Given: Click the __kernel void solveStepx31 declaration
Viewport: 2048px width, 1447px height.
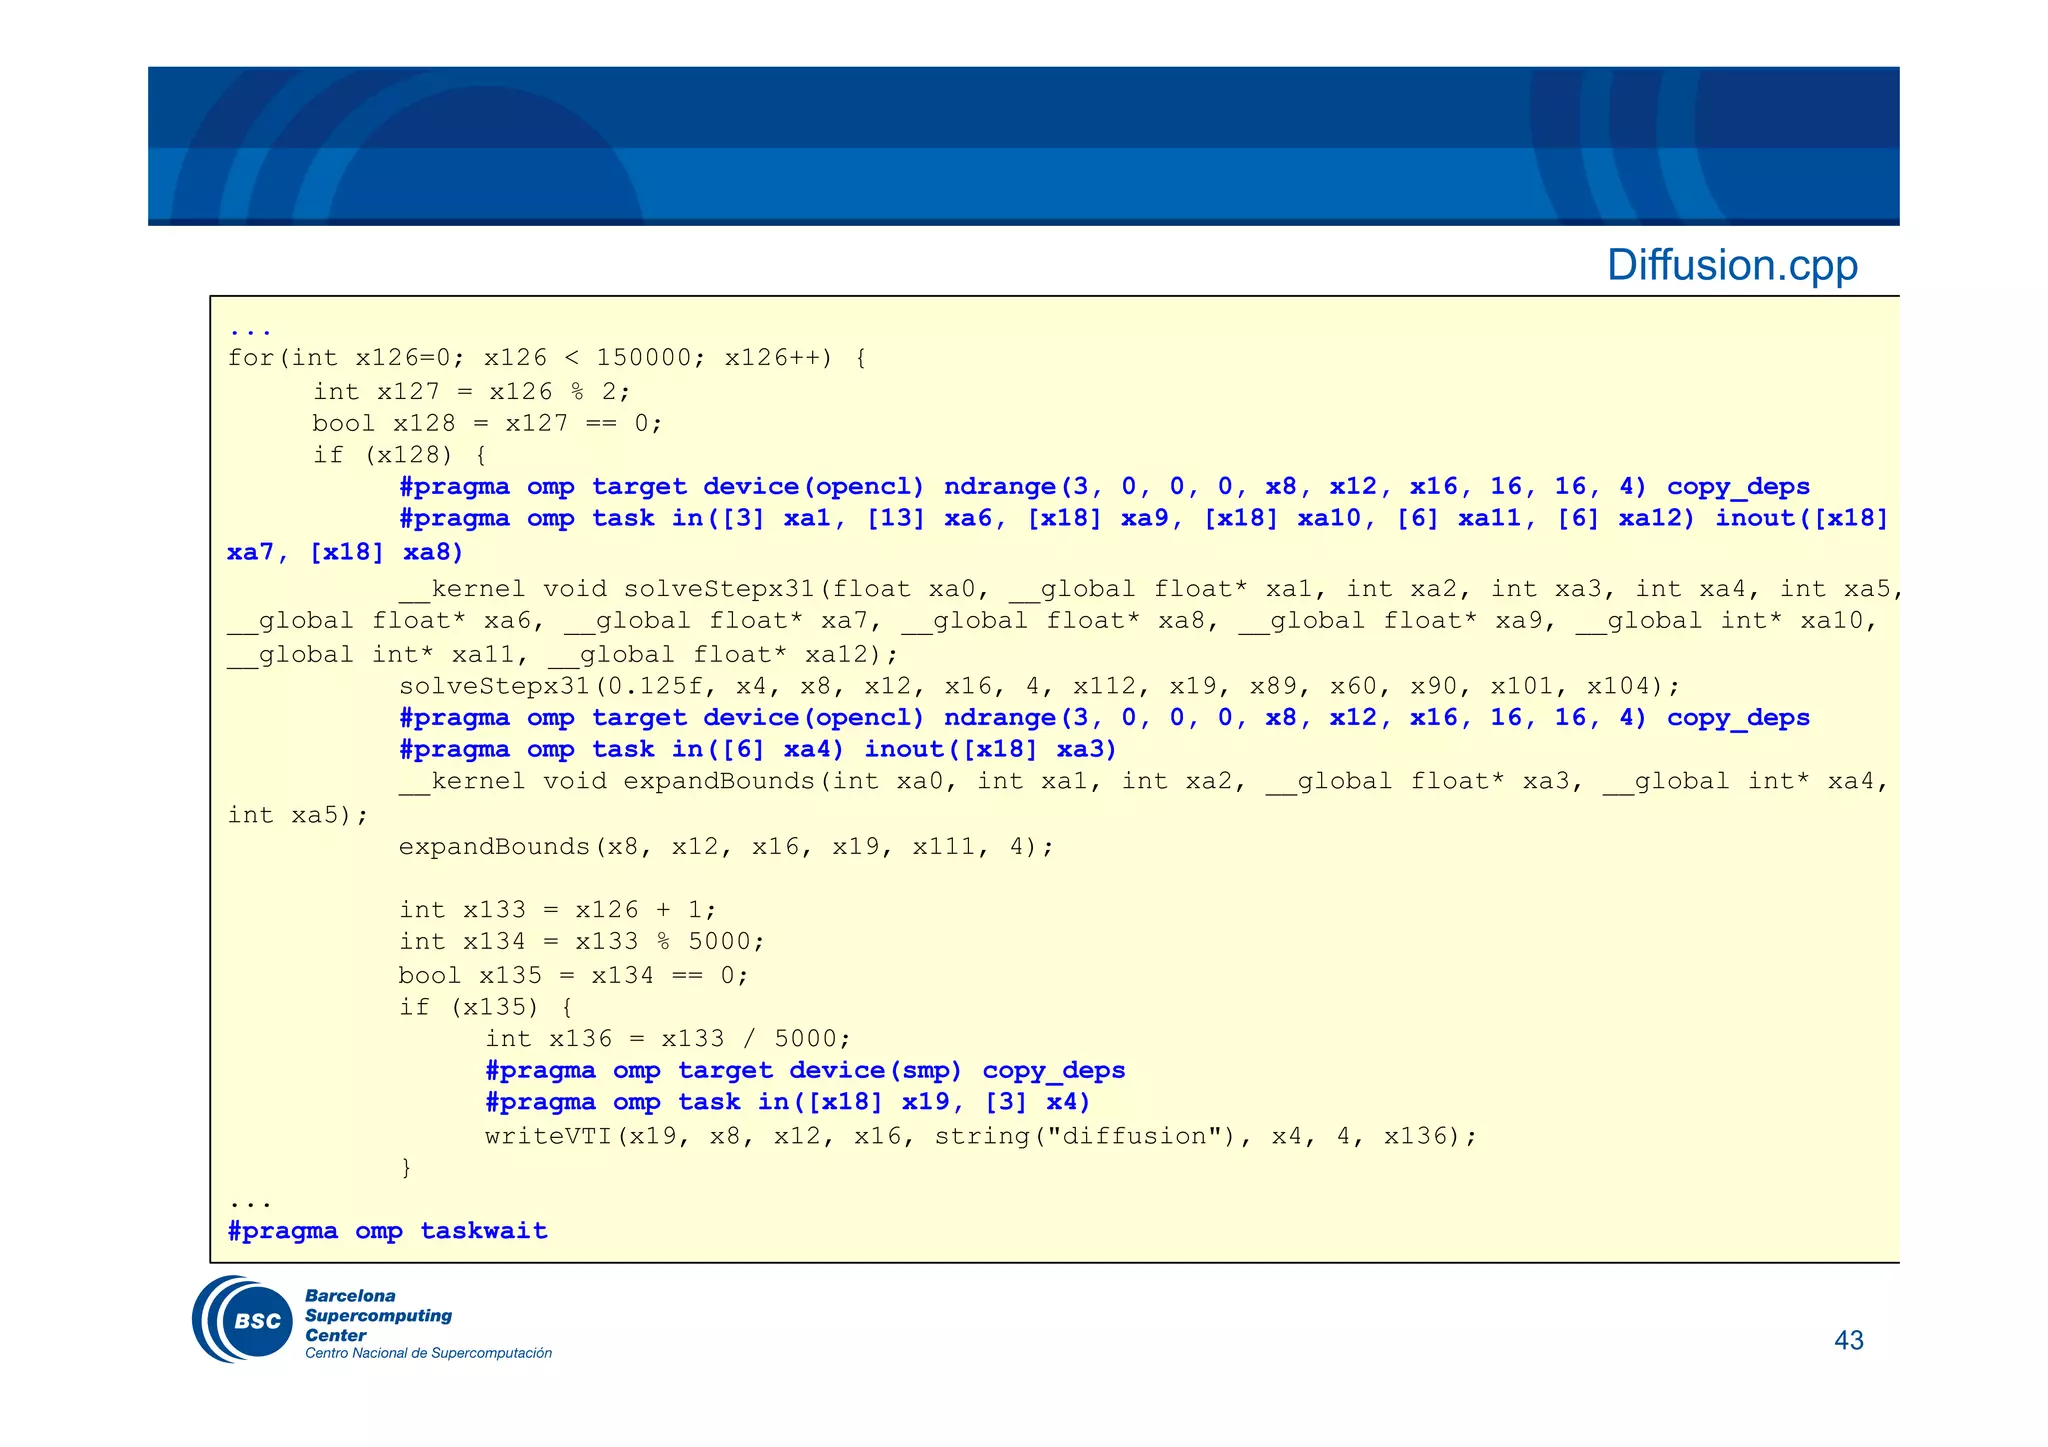Looking at the screenshot, I should [x=1151, y=589].
